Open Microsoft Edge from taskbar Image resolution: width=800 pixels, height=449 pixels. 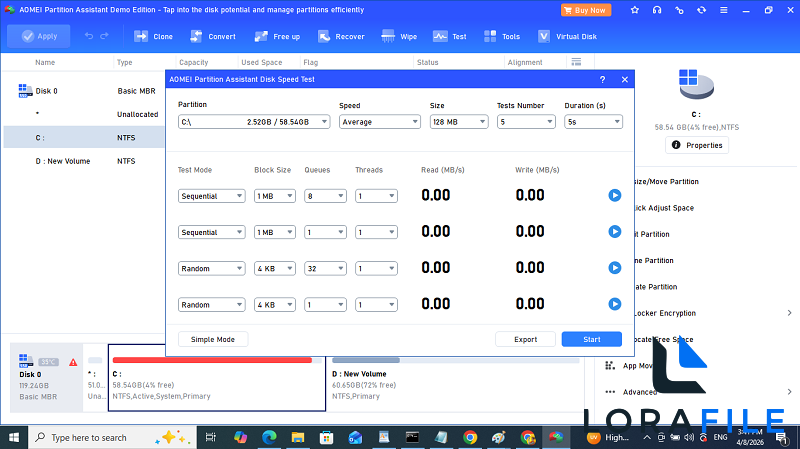pos(269,437)
